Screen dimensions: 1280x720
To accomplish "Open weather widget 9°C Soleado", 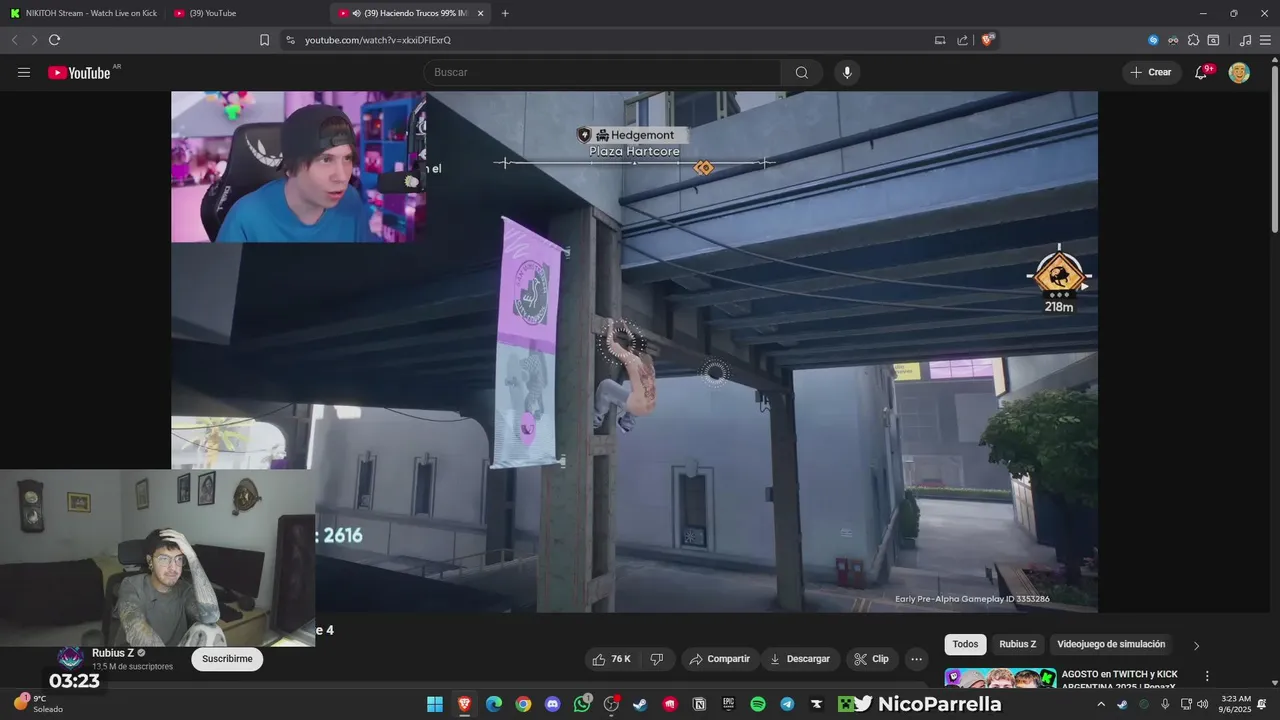I will (38, 704).
